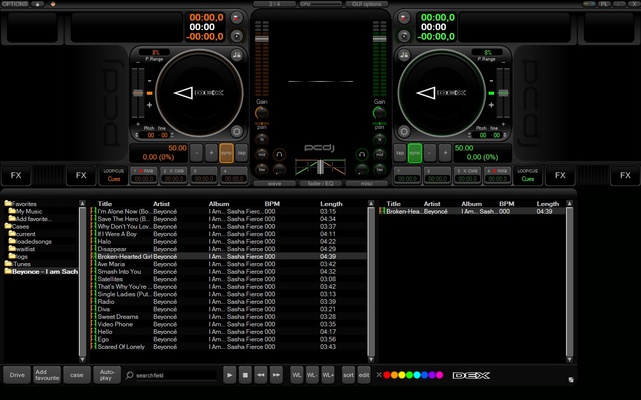The image size is (641, 400).
Task: Click the round button below left deck record
Action: click(236, 36)
